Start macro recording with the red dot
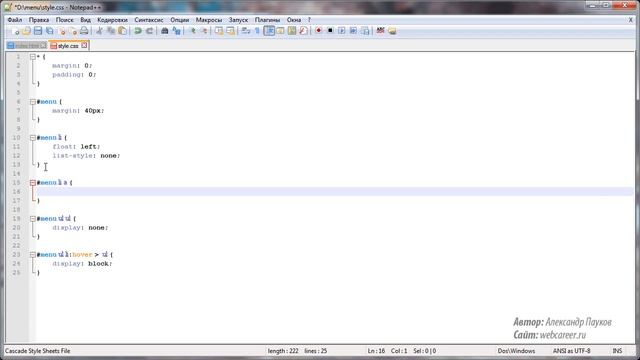The width and height of the screenshot is (640, 360). pos(319,31)
